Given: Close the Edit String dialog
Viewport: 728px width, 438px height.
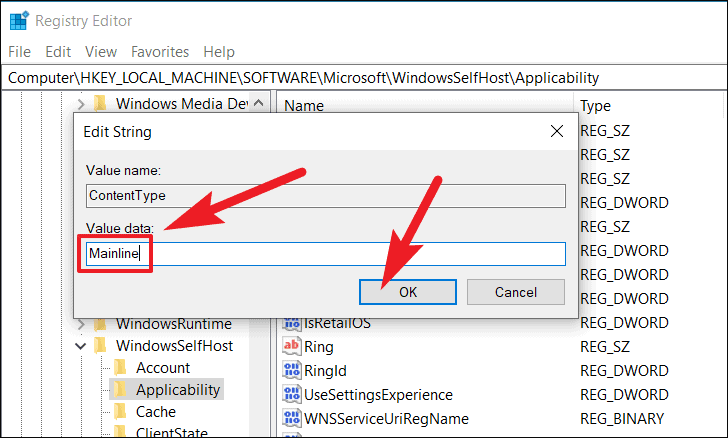Looking at the screenshot, I should [557, 131].
